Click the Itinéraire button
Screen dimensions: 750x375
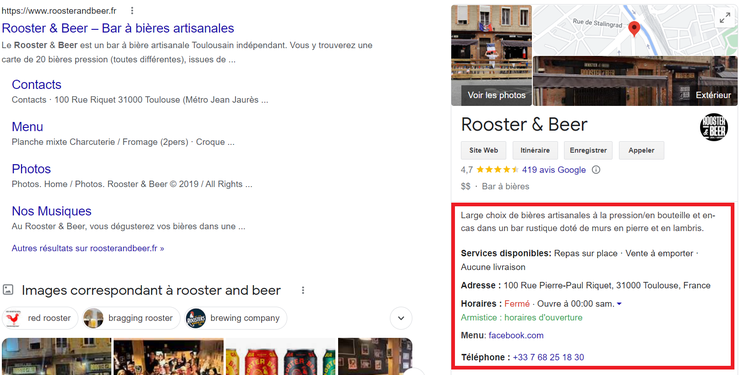point(535,150)
